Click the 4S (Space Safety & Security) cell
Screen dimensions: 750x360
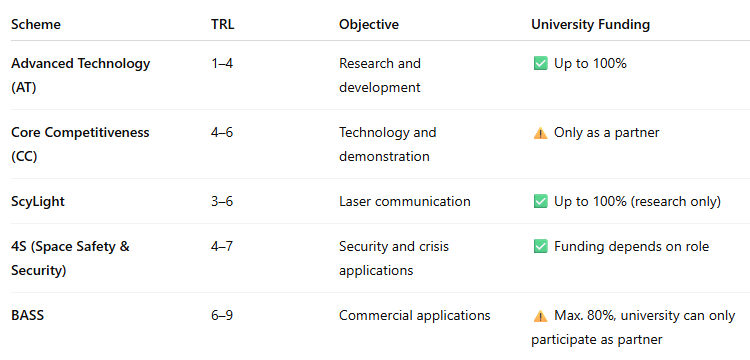click(70, 259)
